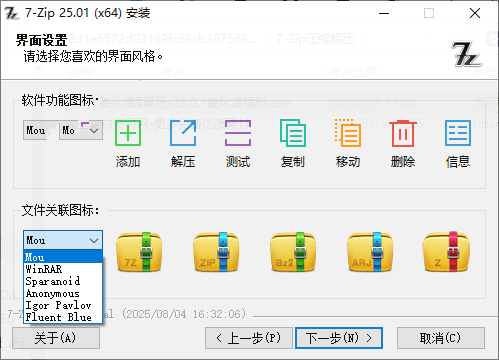The width and height of the screenshot is (499, 360).
Task: Open the first Mou function icon dropdown
Action: coord(35,130)
